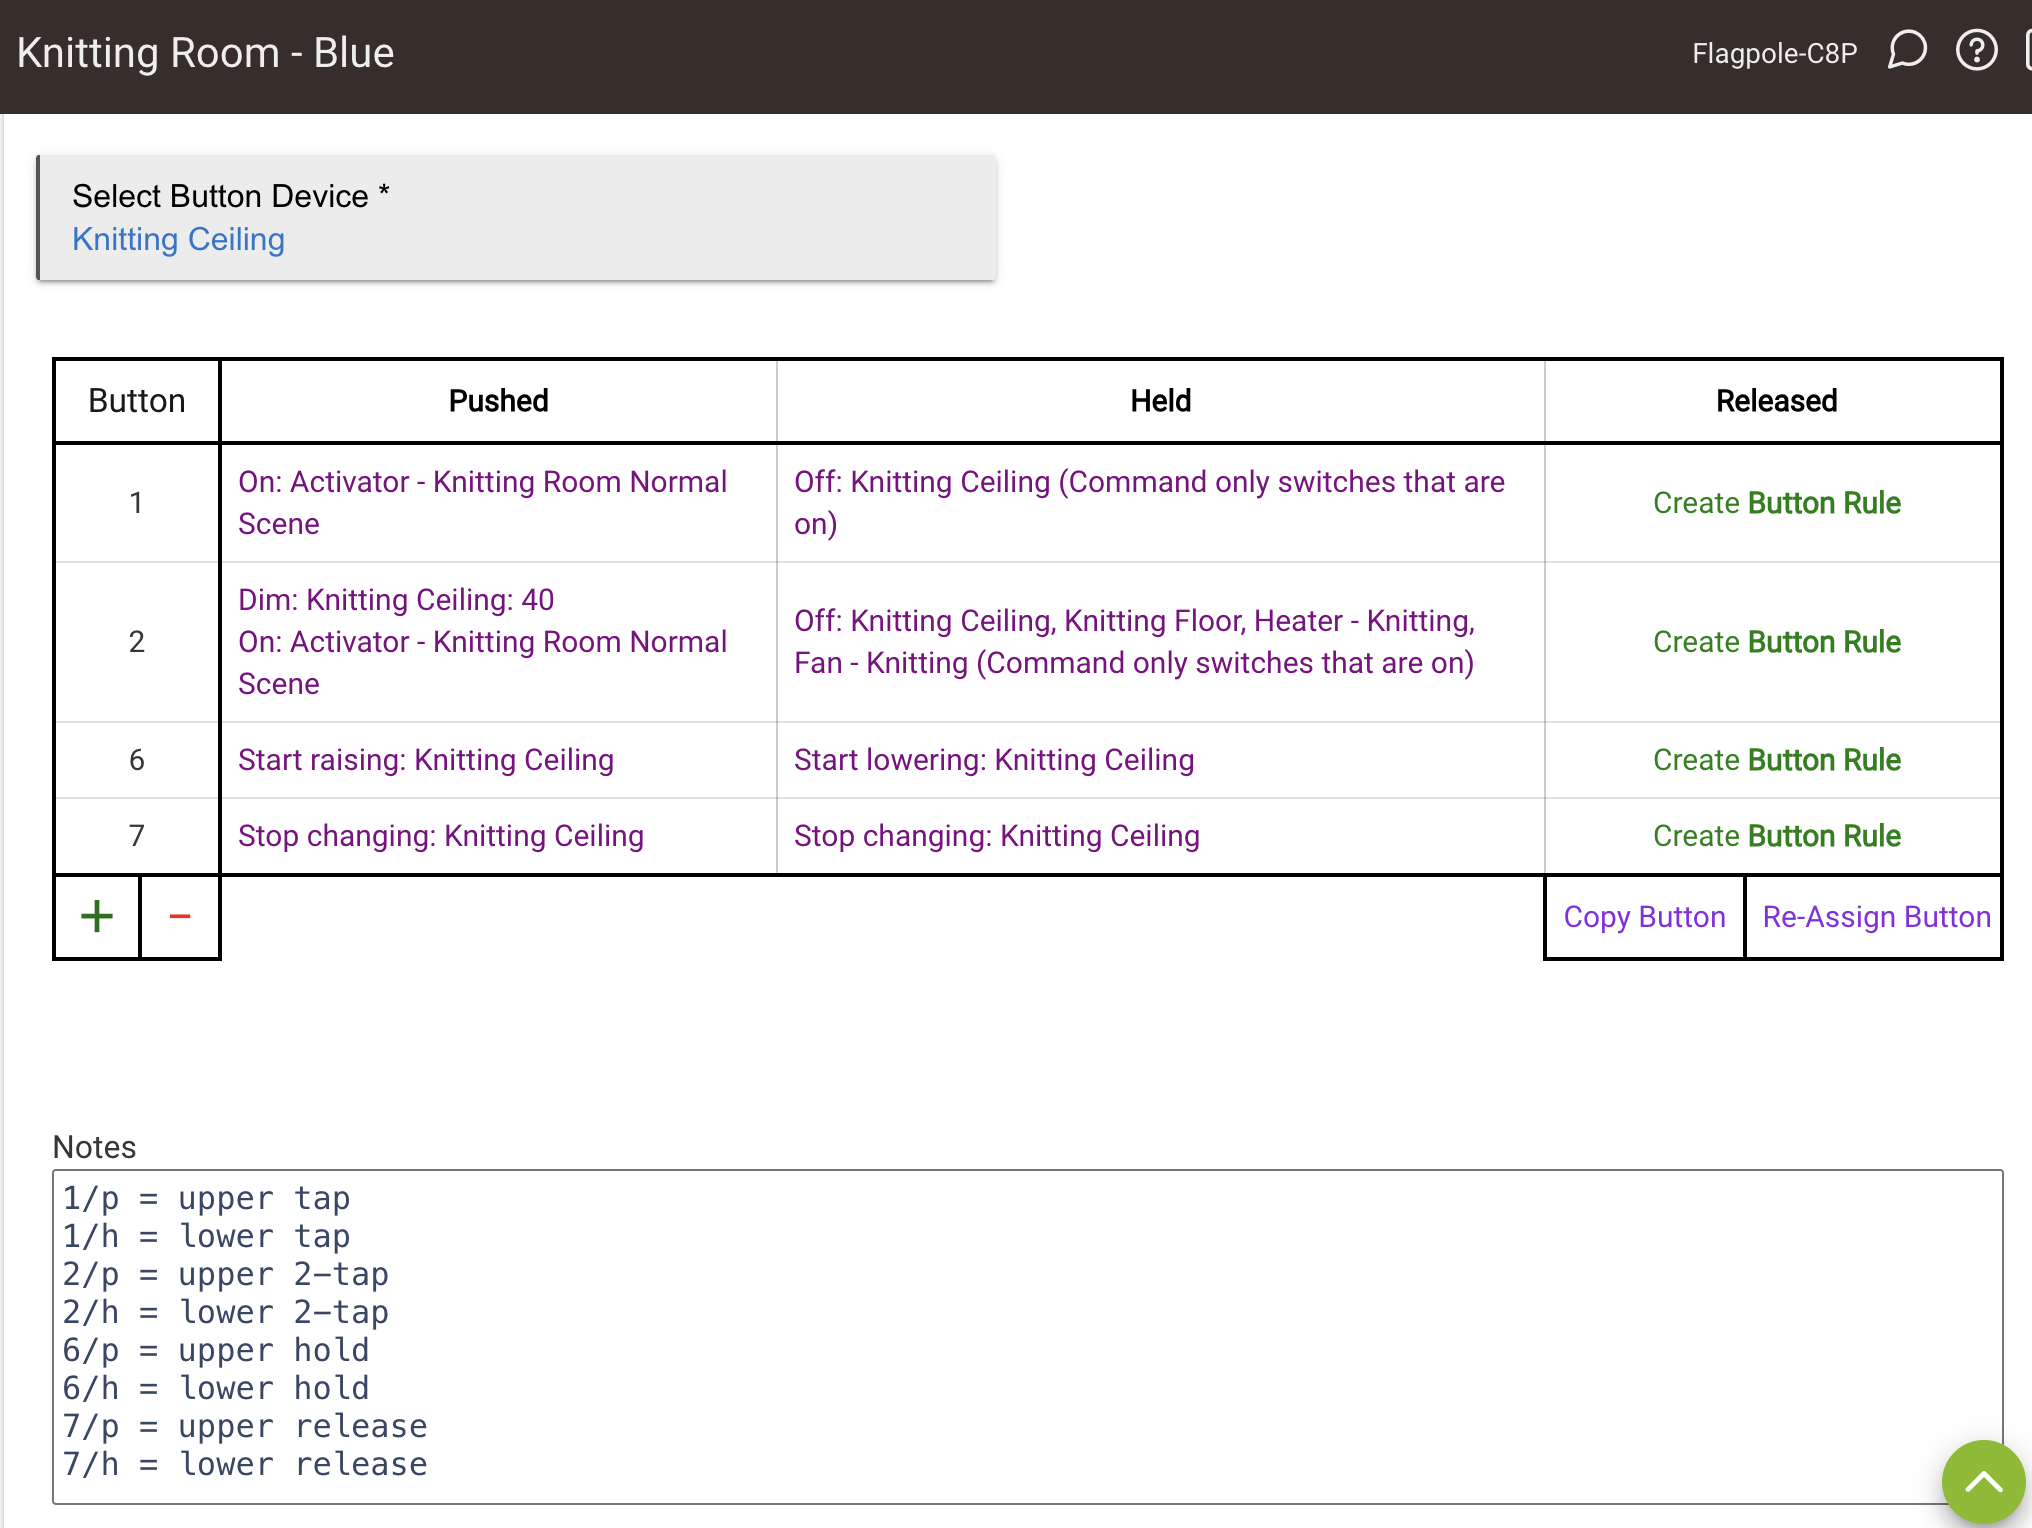The height and width of the screenshot is (1528, 2032).
Task: Click the Copy Button link
Action: coord(1645,917)
